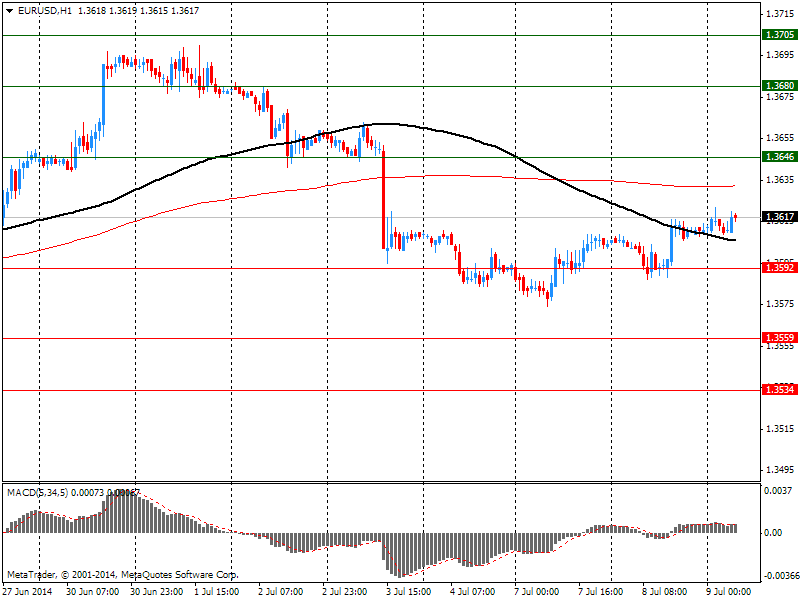
Task: Click the 1.3675 price scale value
Action: [x=781, y=96]
